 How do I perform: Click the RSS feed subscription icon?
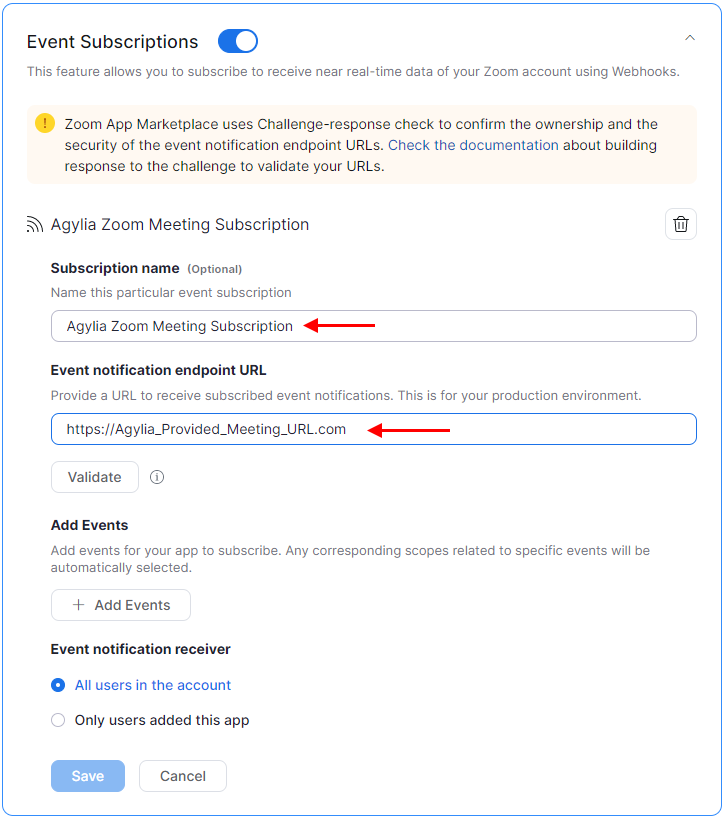coord(35,224)
